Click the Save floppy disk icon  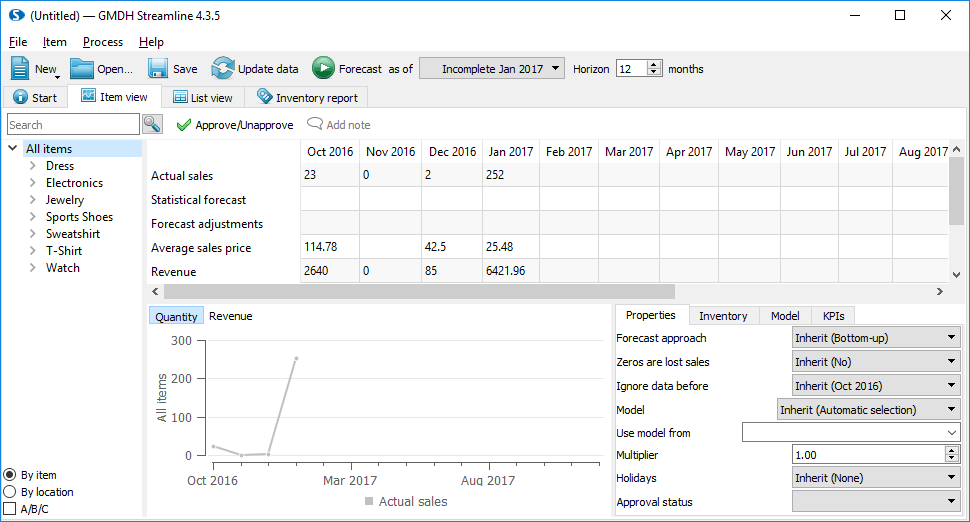tap(158, 69)
